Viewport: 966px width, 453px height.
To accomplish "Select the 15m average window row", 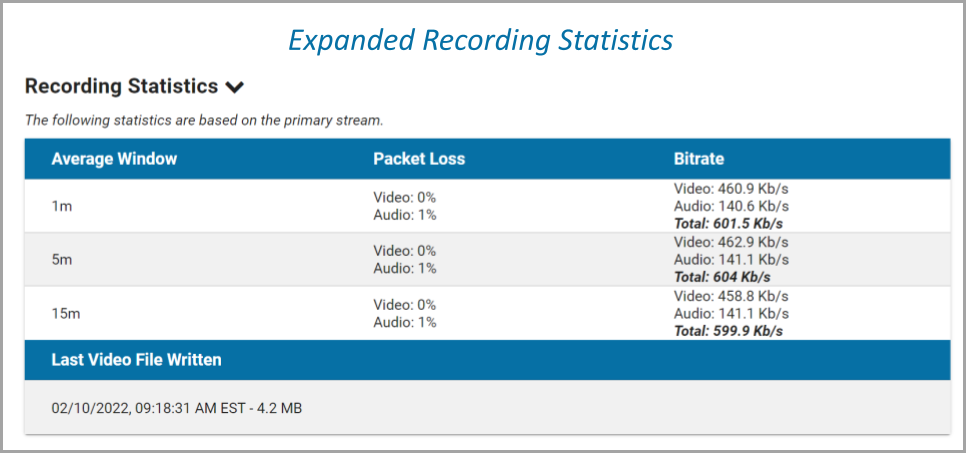I will click(65, 314).
